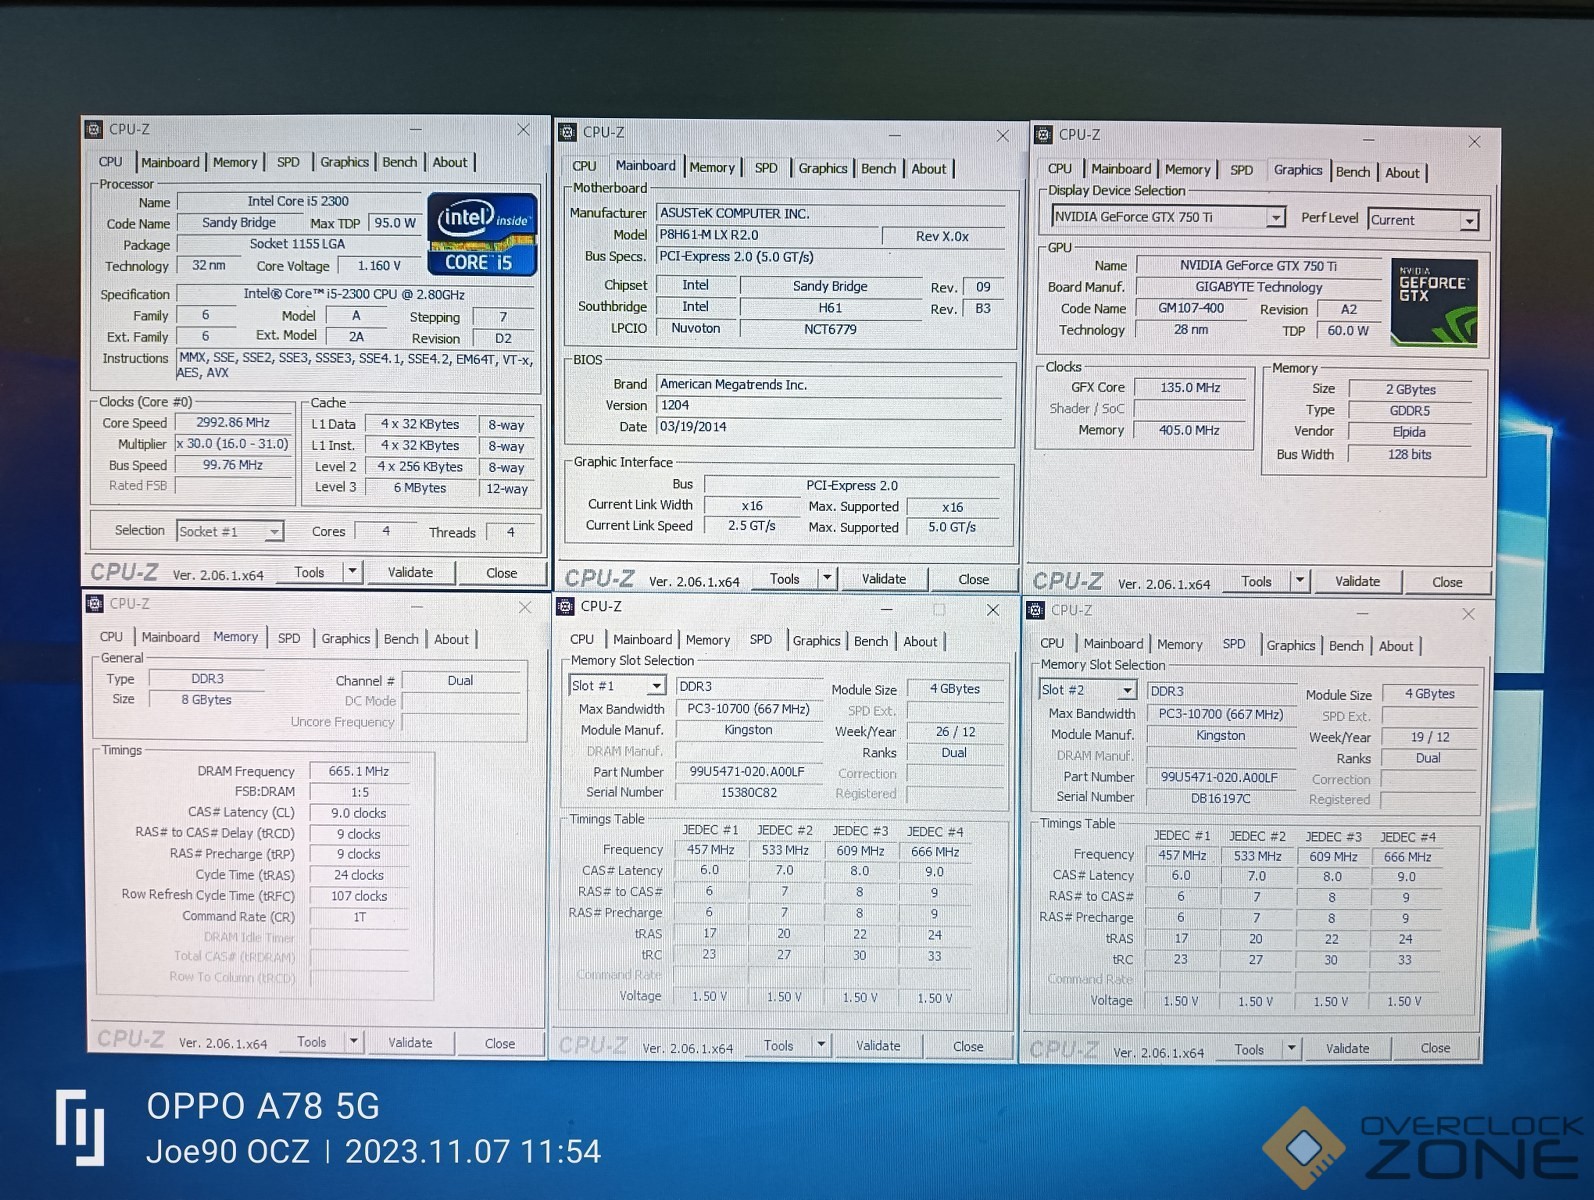Select the About tab in the Slot #2 SPD window

point(1396,646)
